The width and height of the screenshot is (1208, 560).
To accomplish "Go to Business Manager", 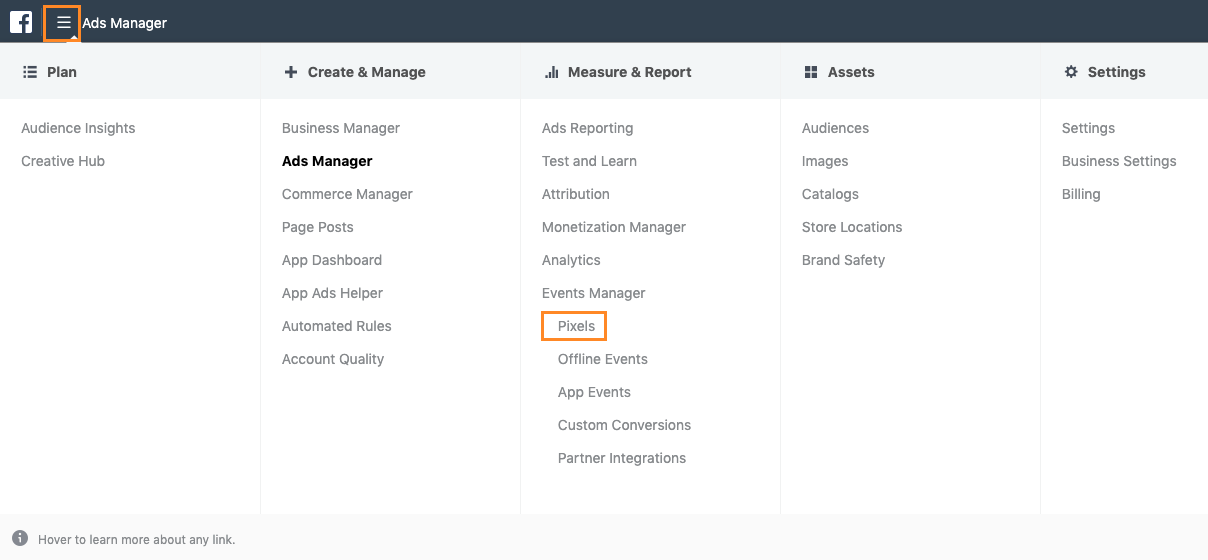I will point(341,128).
